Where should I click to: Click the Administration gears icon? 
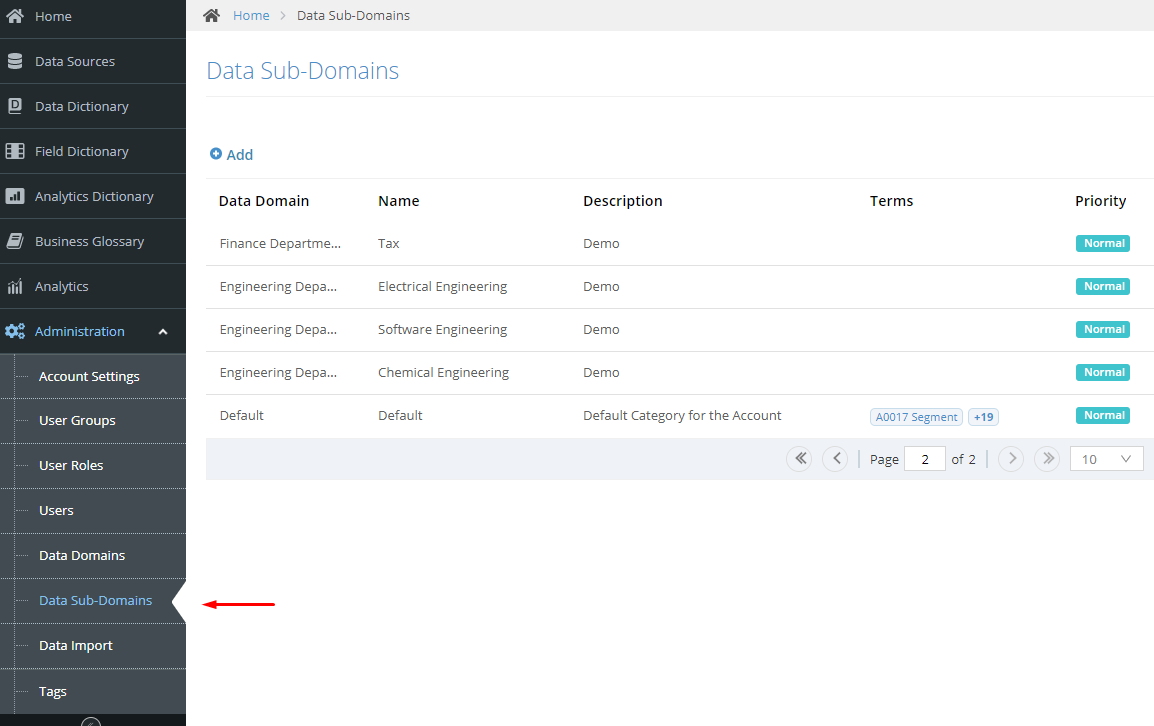pos(17,331)
